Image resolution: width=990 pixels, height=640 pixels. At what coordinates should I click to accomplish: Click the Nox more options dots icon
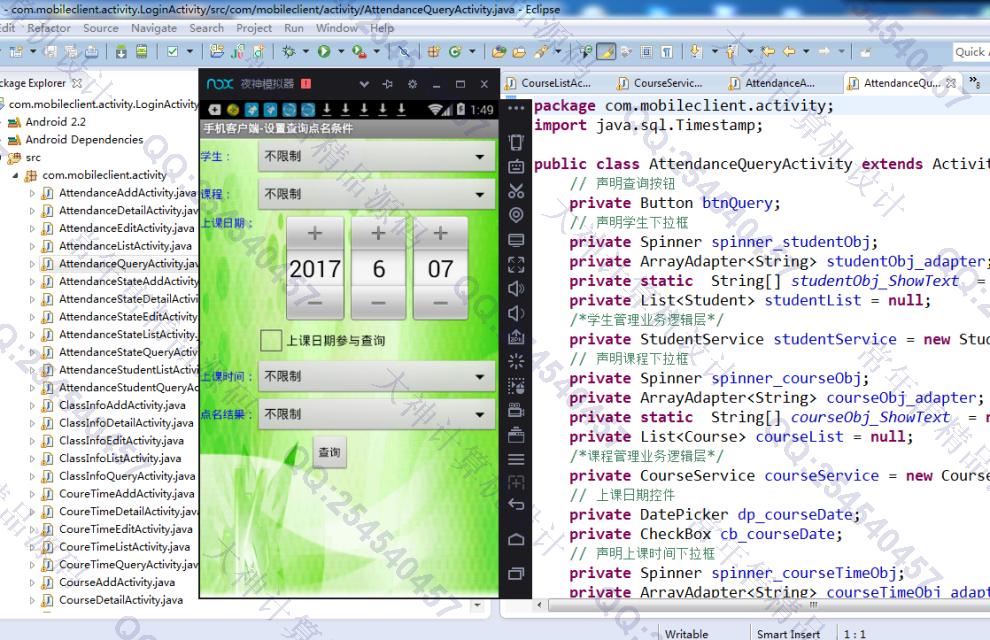coord(516,109)
